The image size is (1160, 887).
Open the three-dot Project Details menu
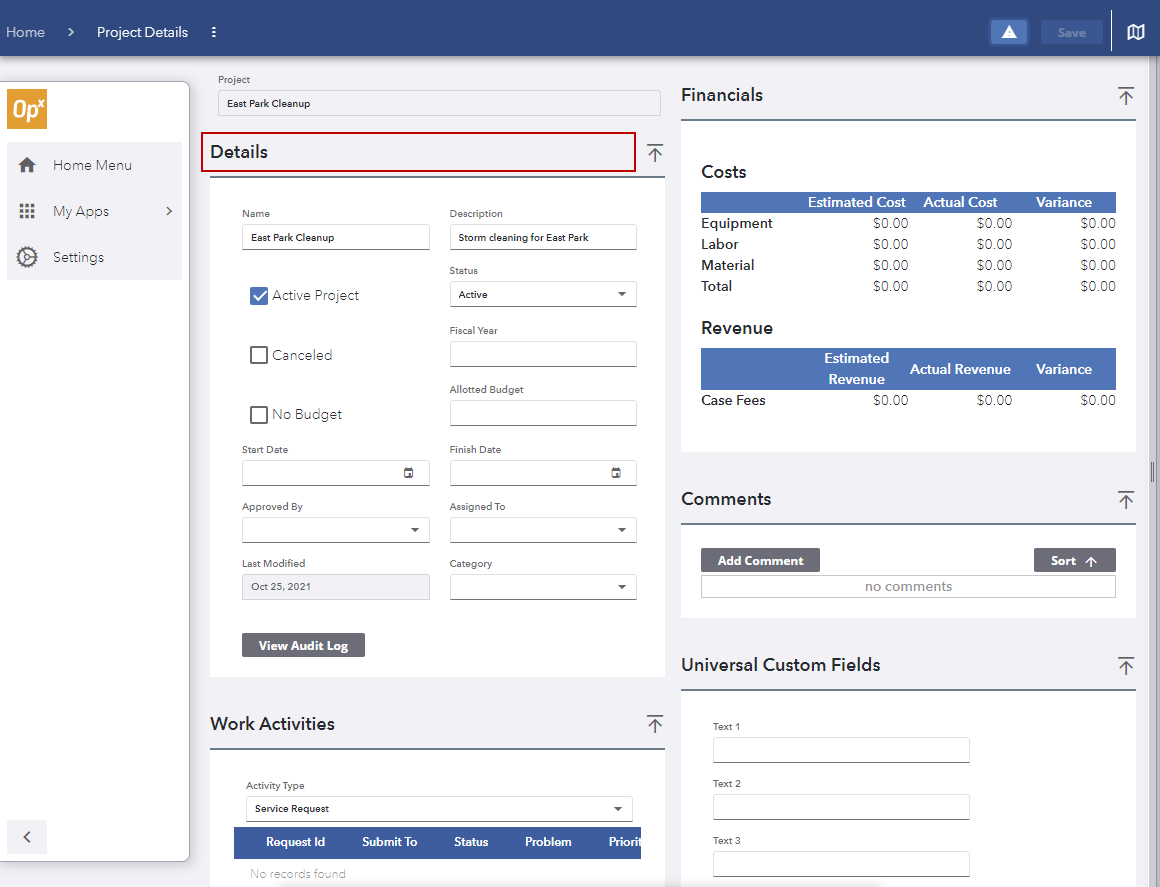click(x=214, y=32)
